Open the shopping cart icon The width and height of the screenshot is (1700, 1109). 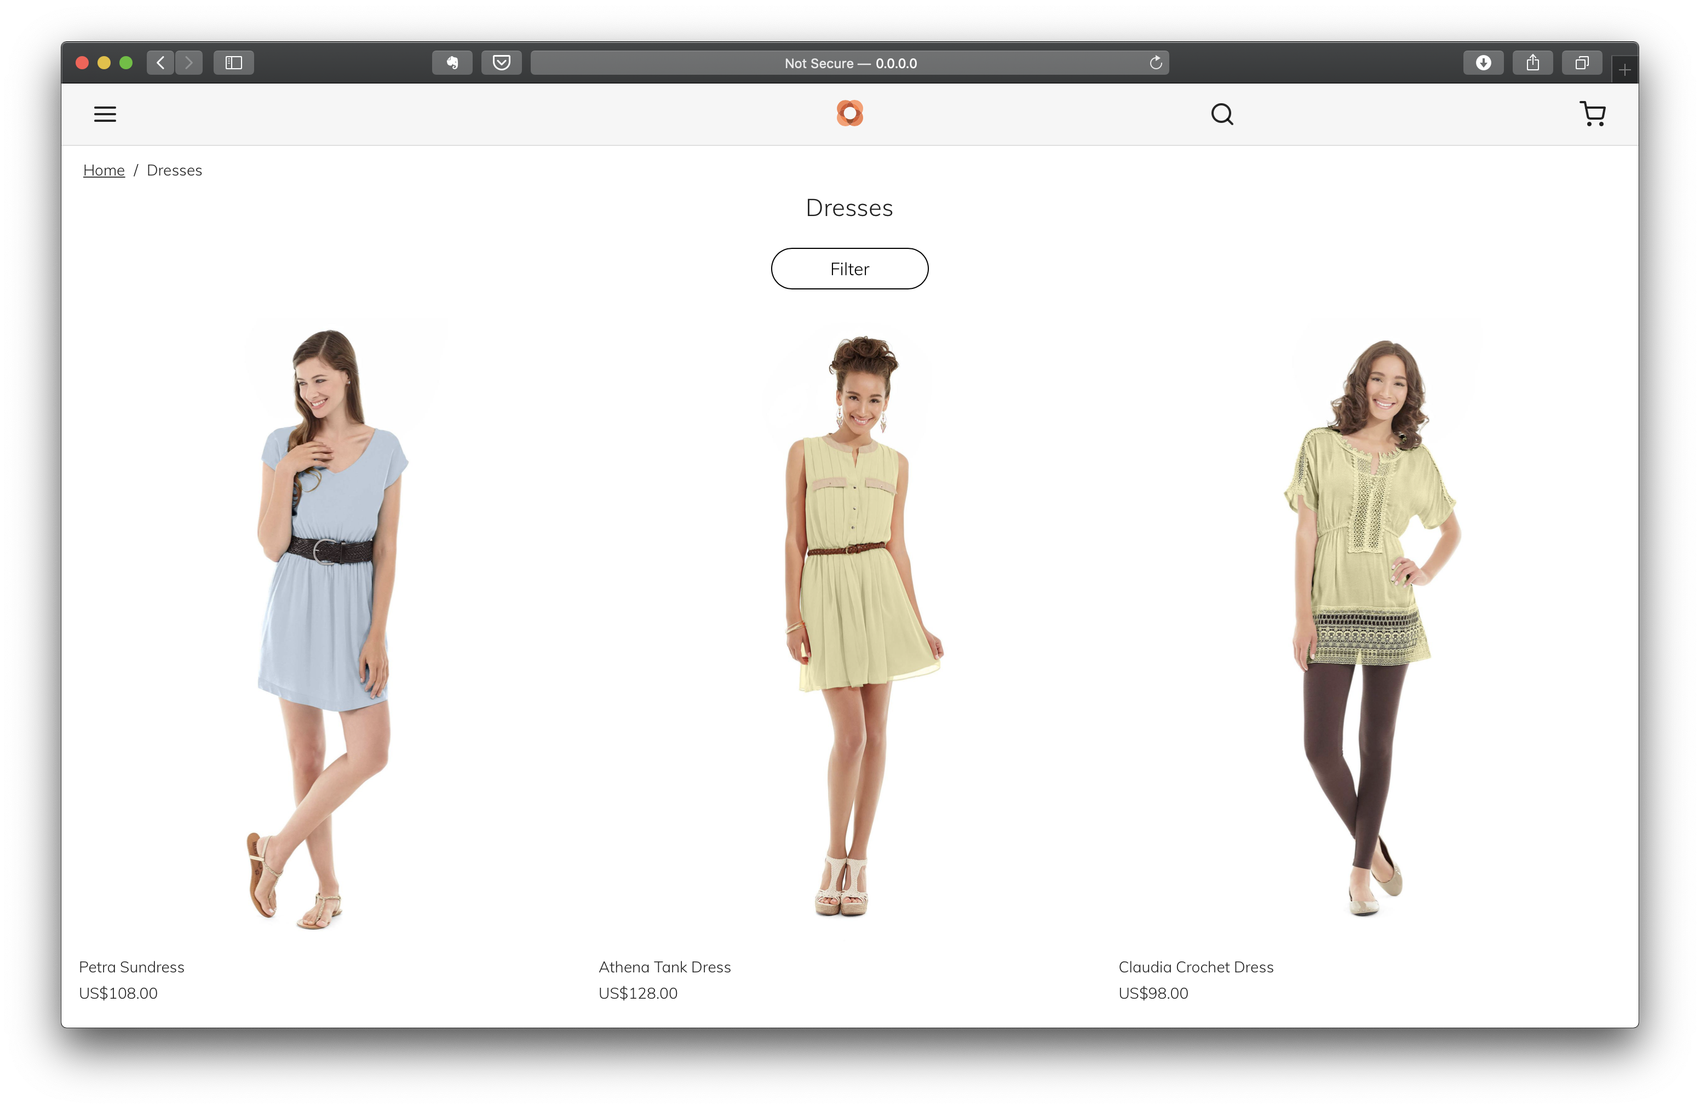coord(1593,114)
